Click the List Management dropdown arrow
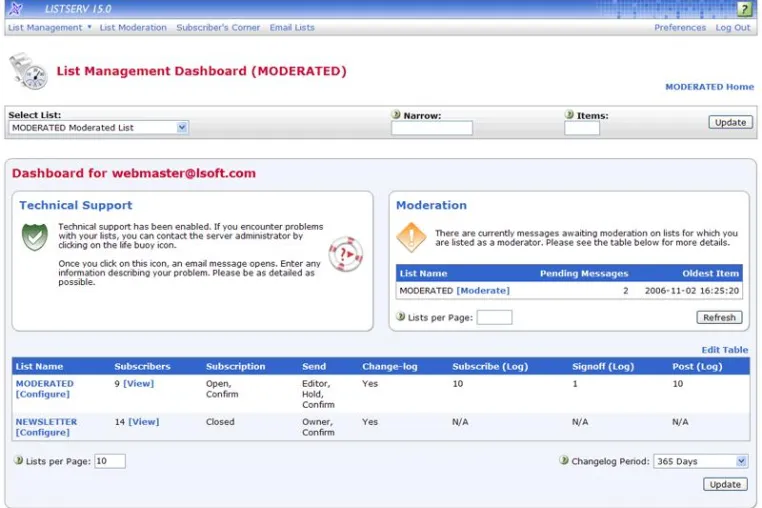 coord(89,27)
